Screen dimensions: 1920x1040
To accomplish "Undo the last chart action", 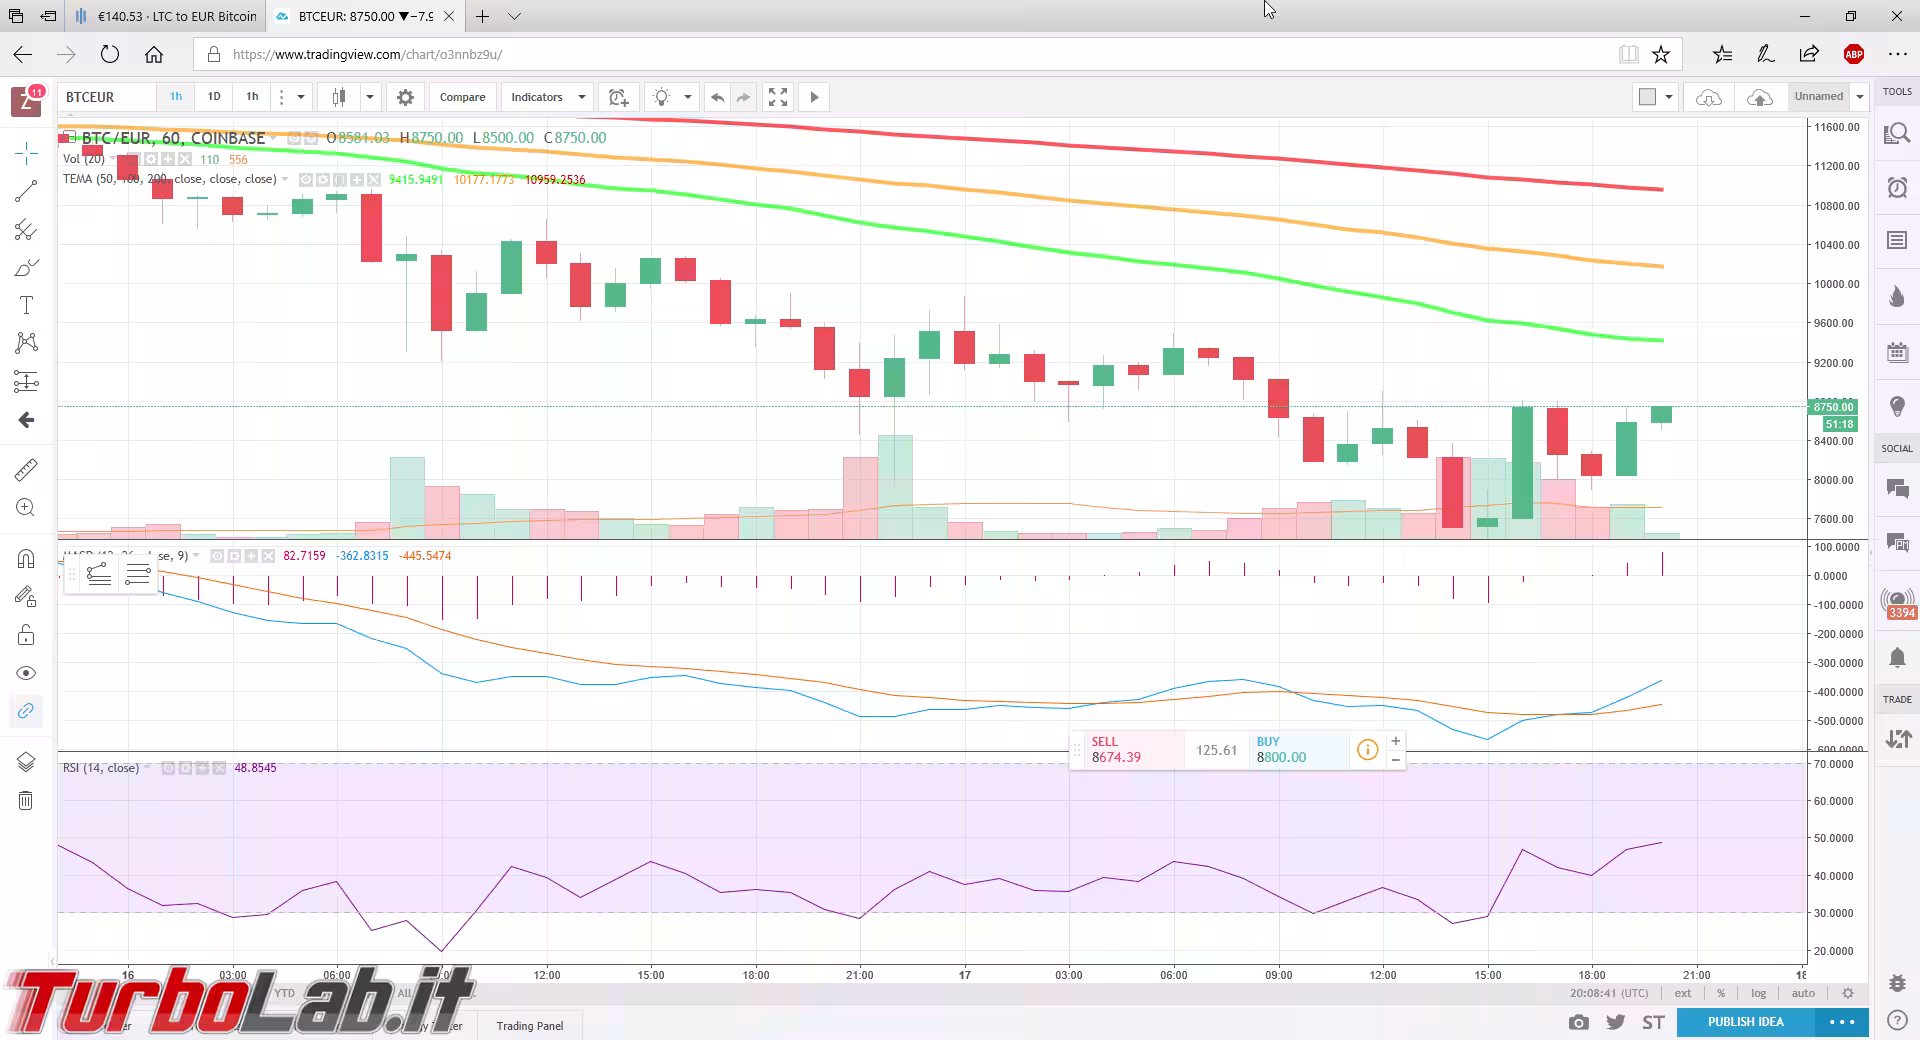I will tap(717, 97).
